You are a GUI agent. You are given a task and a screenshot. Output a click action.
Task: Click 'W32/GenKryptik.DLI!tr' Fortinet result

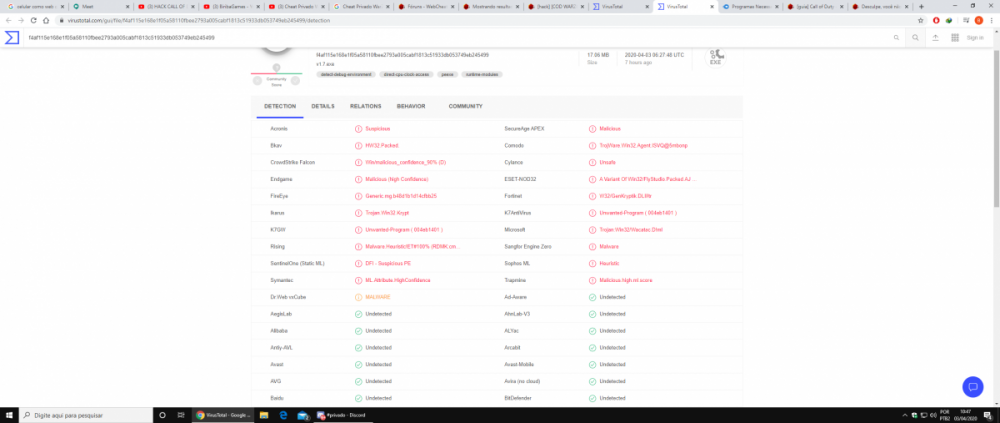[x=625, y=196]
